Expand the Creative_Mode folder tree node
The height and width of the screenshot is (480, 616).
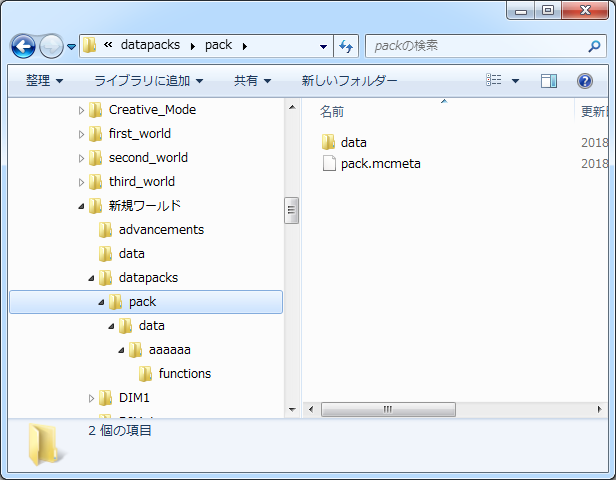click(x=82, y=110)
